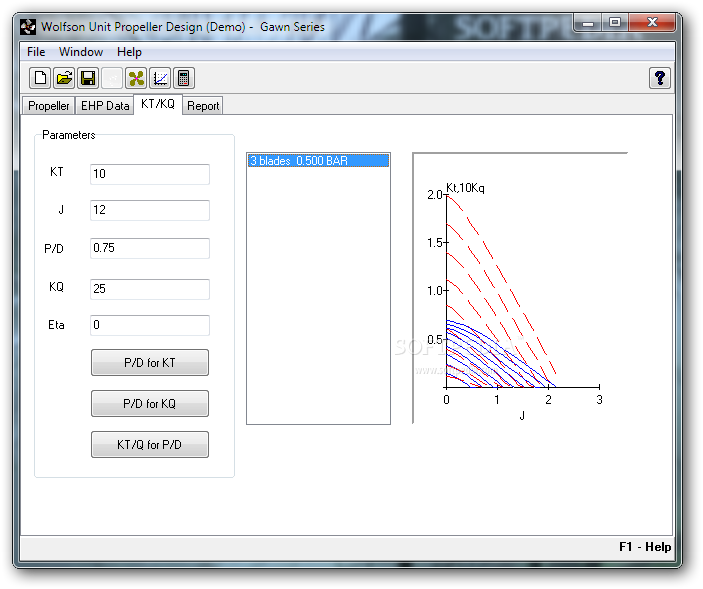This screenshot has height=589, width=703.
Task: Save with the floppy disk icon
Action: point(88,78)
